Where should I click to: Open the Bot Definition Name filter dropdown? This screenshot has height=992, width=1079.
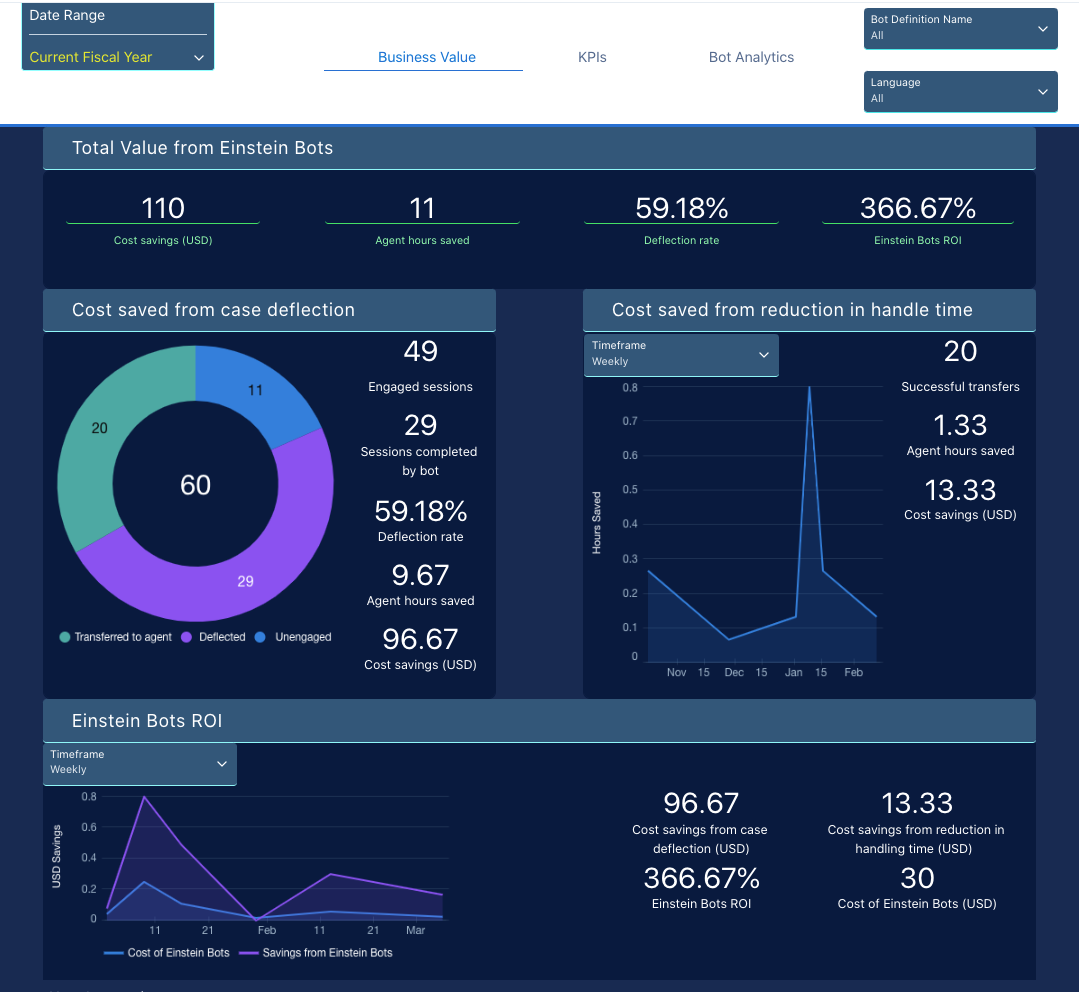[x=959, y=28]
